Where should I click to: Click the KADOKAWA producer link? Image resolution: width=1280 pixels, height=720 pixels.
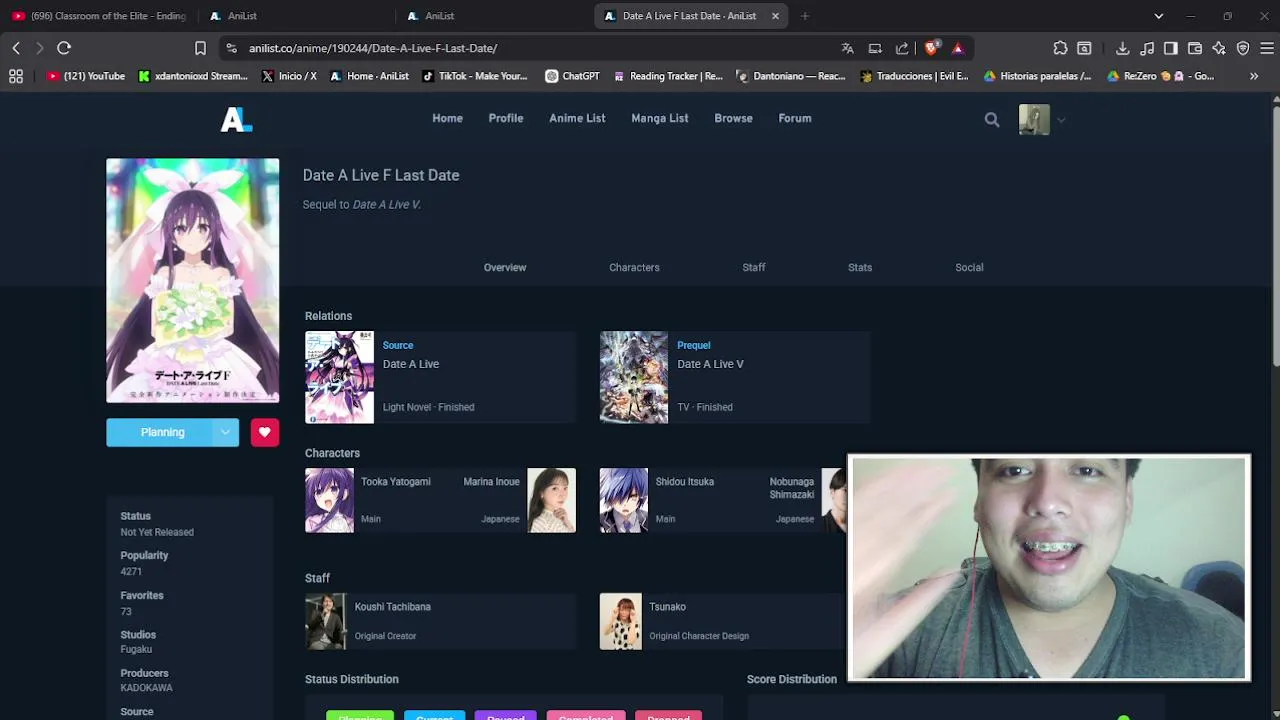[146, 688]
